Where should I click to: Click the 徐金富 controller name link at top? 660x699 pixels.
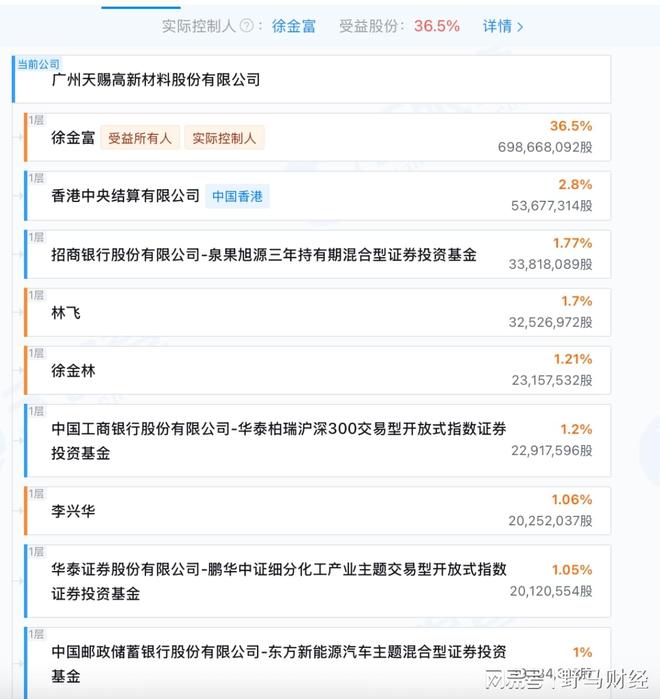point(293,26)
